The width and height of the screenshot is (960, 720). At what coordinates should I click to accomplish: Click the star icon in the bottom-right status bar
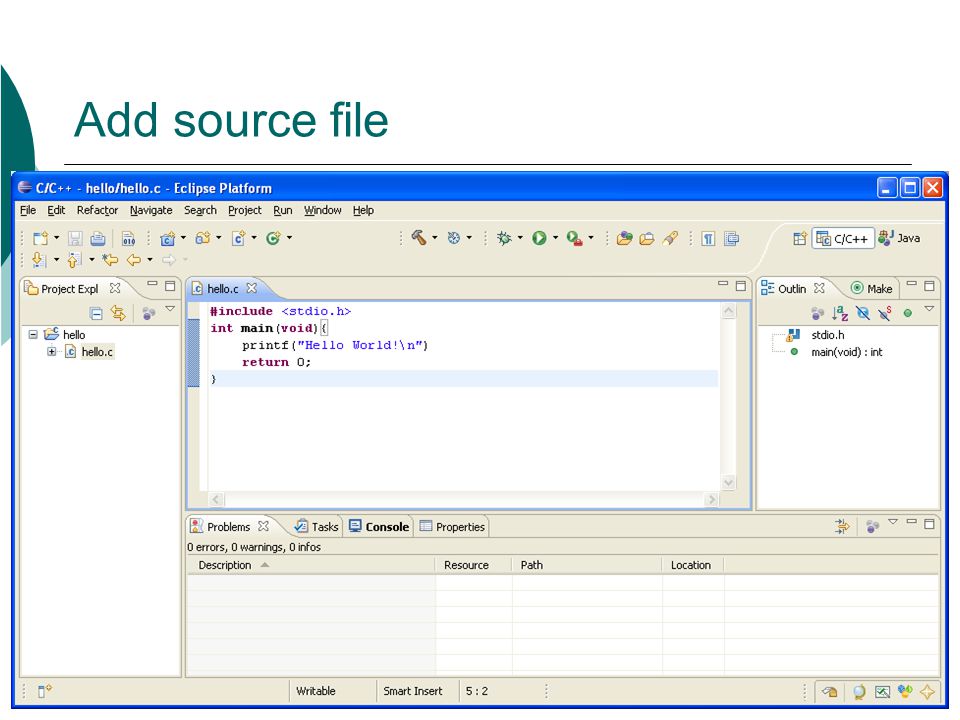pos(927,692)
